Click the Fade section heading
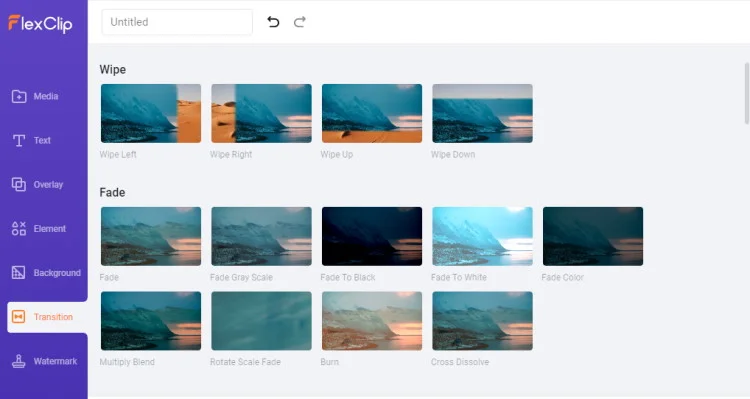Screen dimensions: 750x399 112,192
